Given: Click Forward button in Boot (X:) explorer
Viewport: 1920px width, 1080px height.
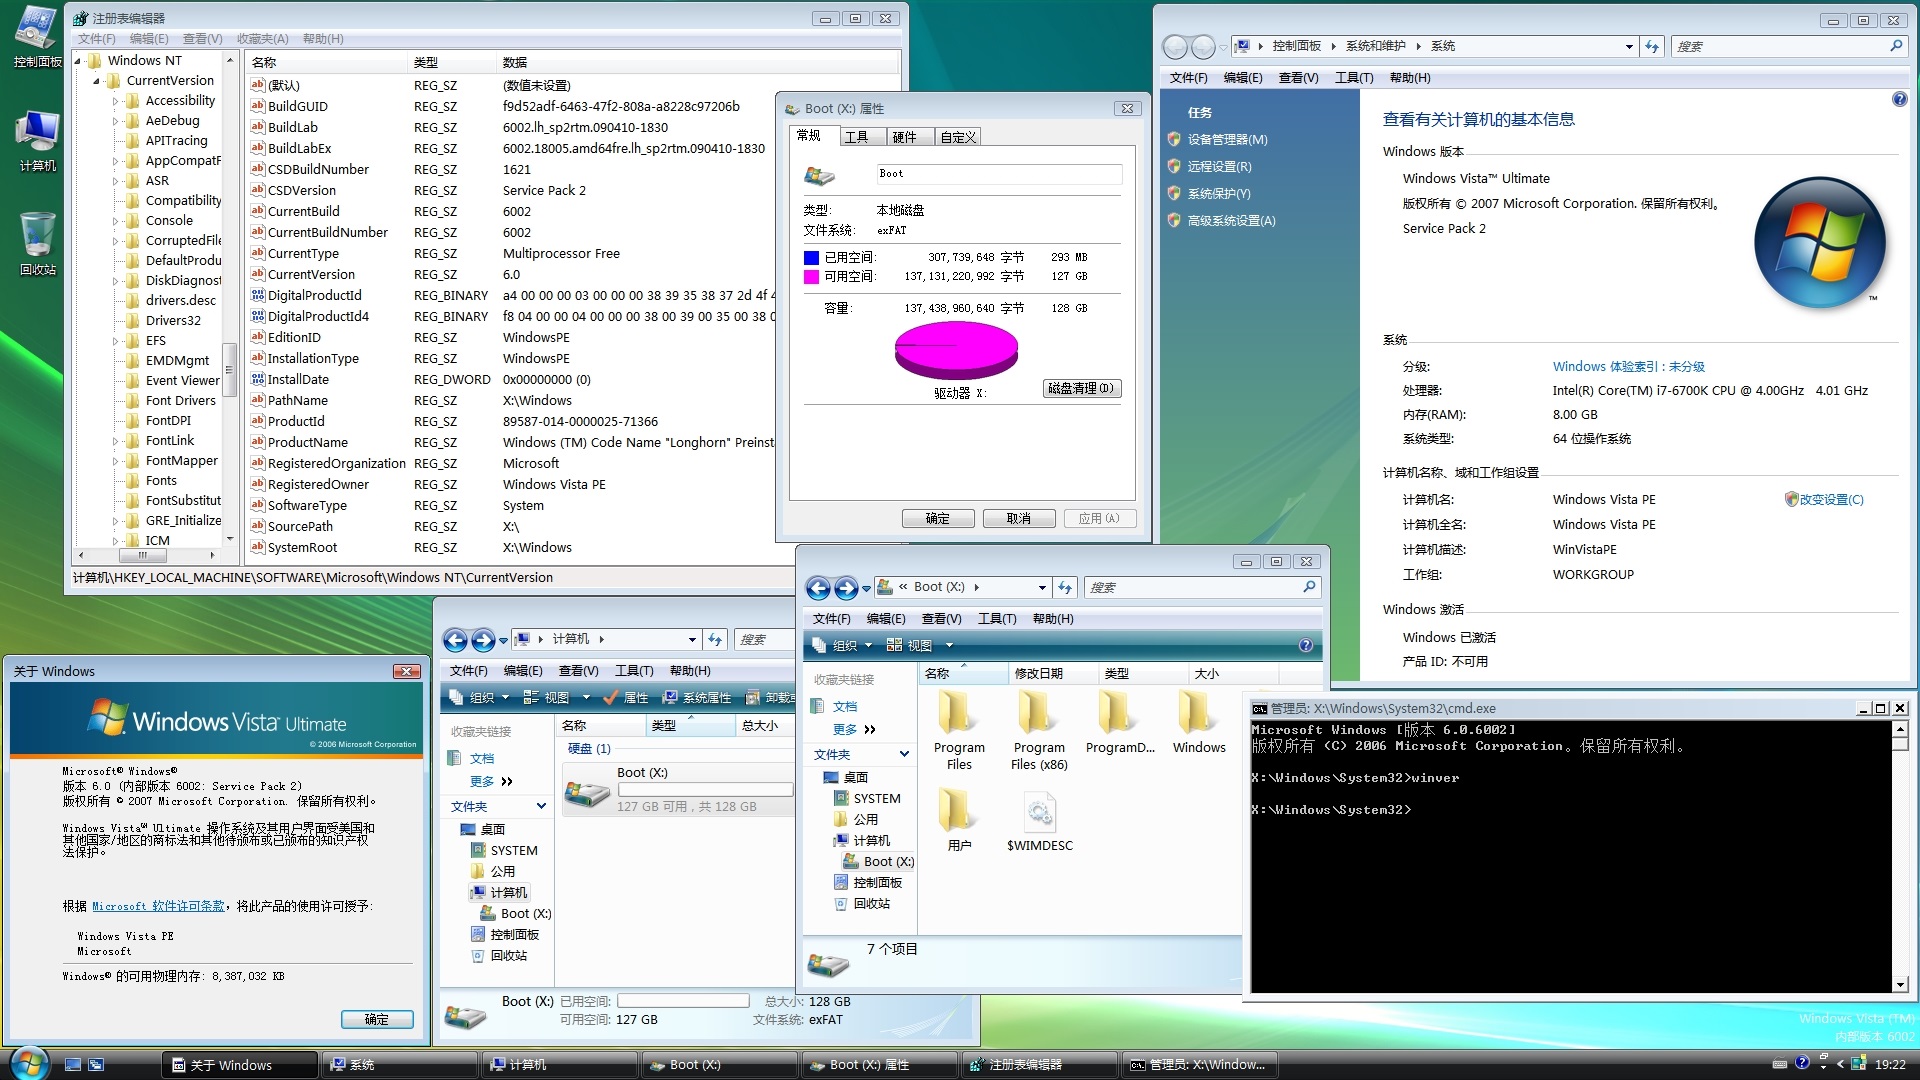Looking at the screenshot, I should [846, 588].
